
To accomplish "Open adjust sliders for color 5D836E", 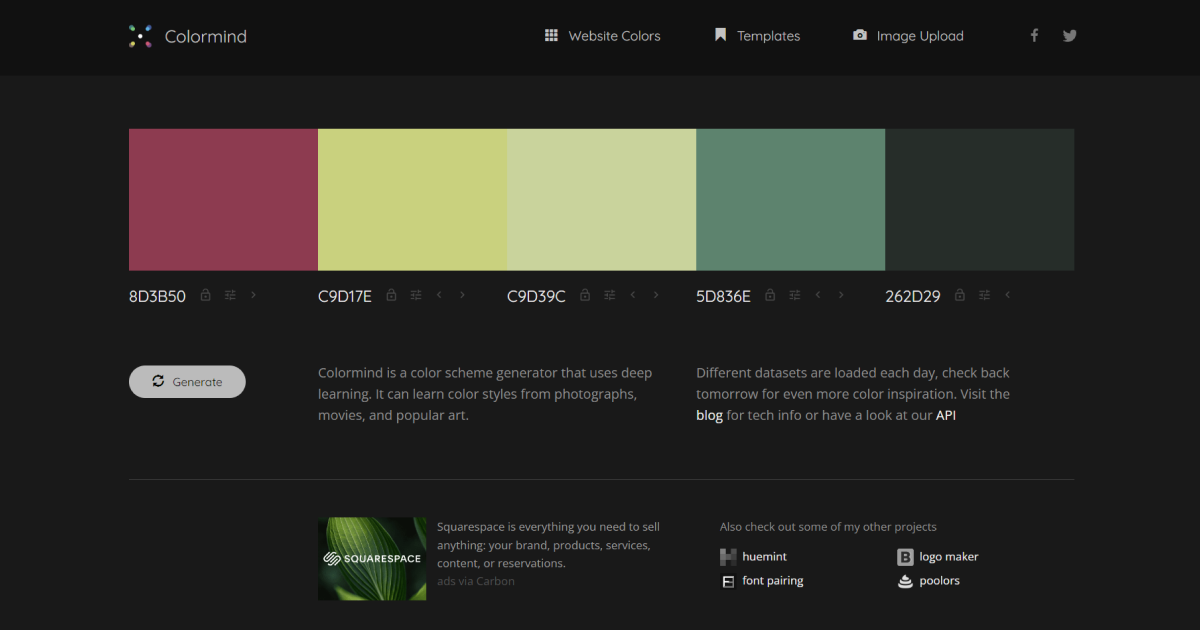I will pyautogui.click(x=795, y=295).
